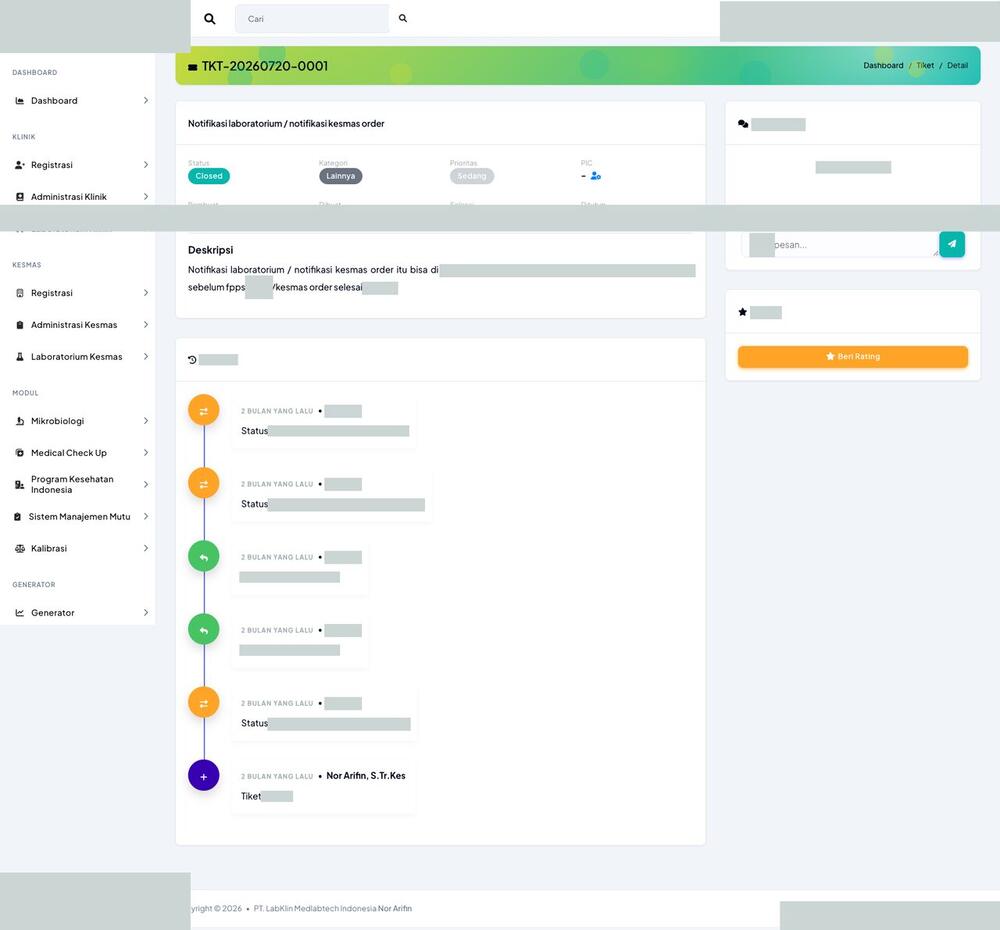The image size is (1000, 930).
Task: Click Kesmas Registrasi clipboard icon
Action: click(20, 293)
